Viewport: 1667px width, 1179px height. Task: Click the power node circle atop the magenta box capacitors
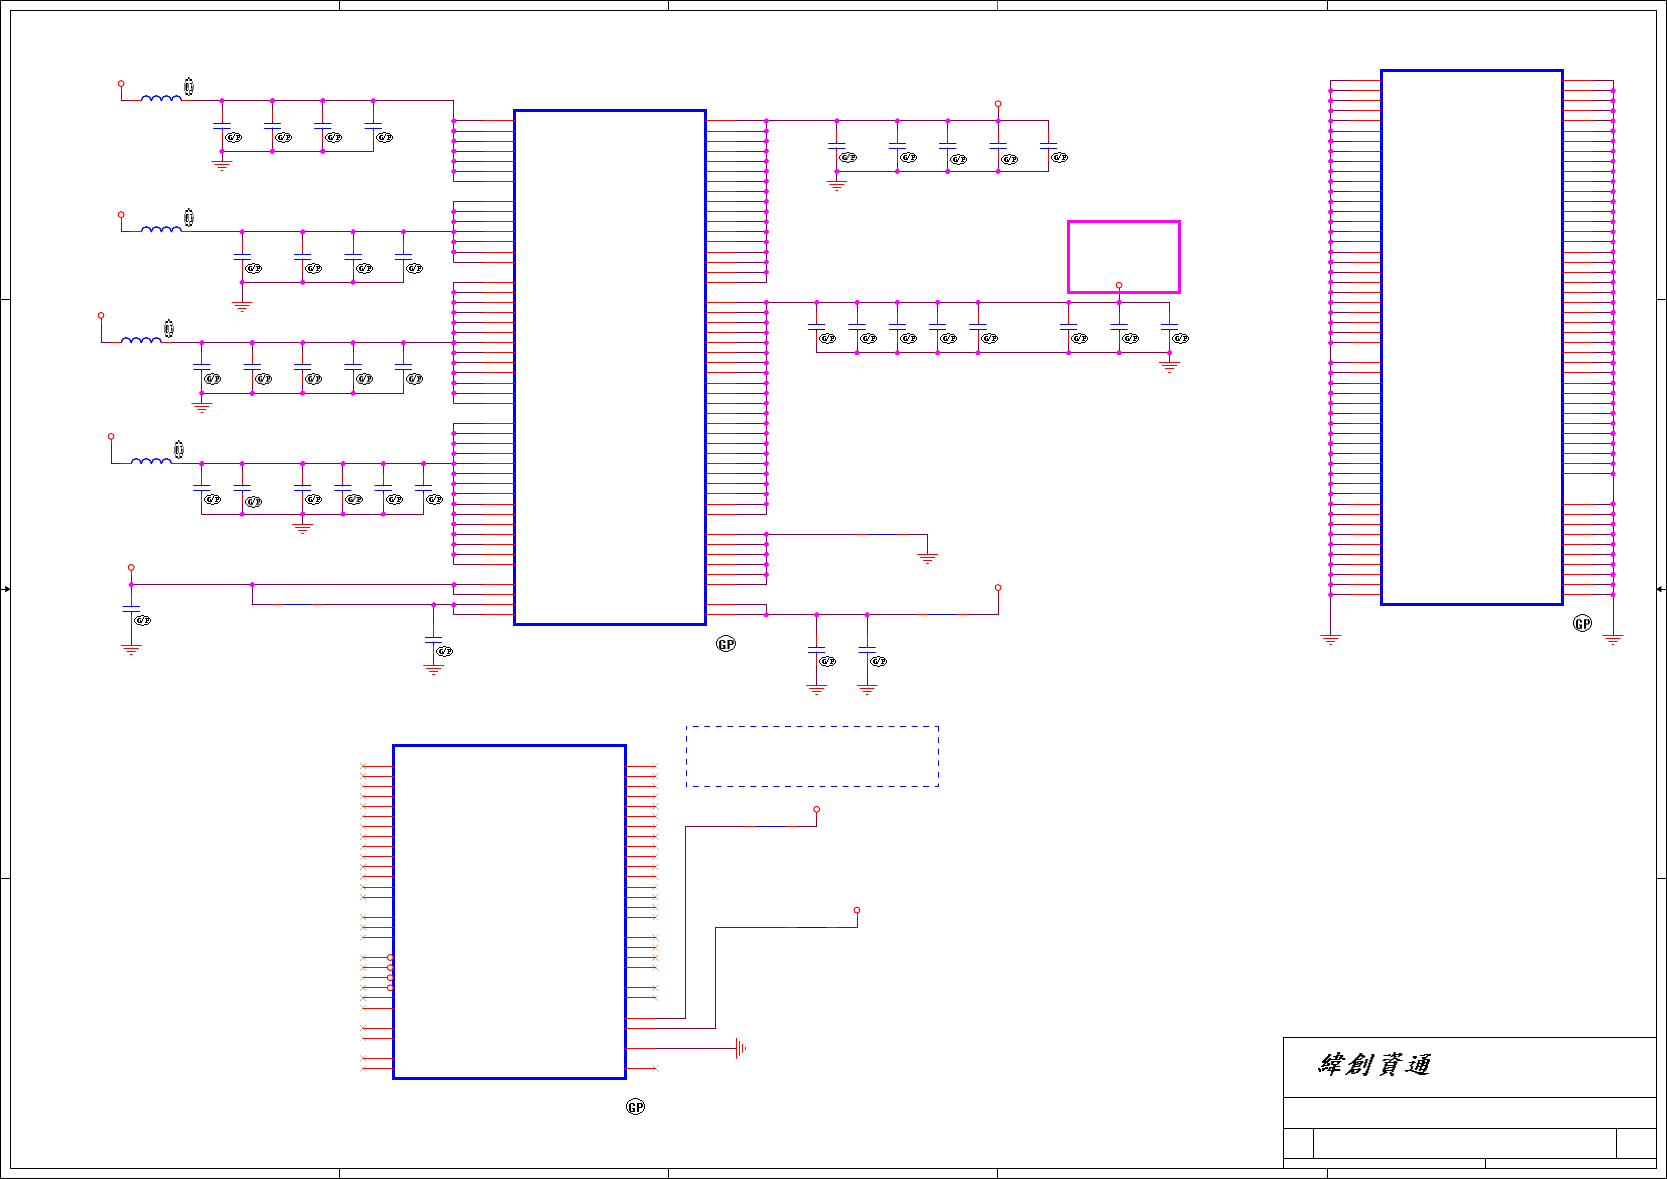tap(1119, 285)
